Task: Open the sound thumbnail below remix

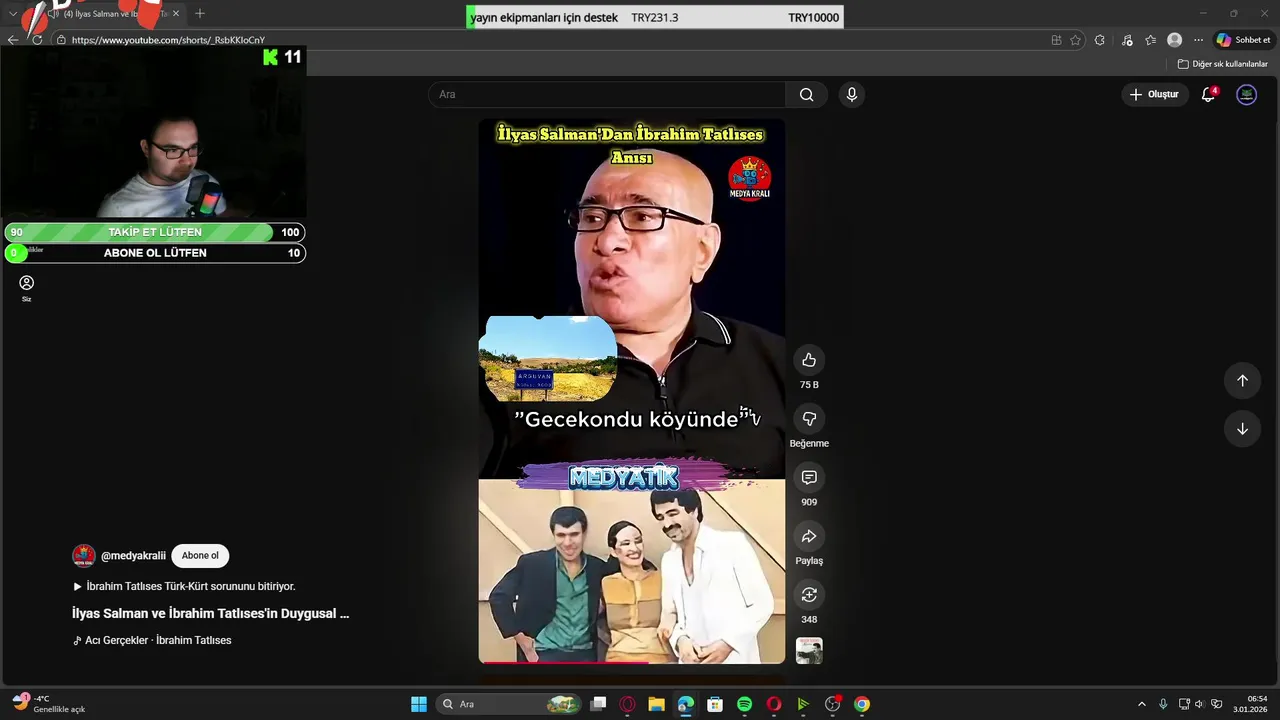Action: pyautogui.click(x=809, y=651)
